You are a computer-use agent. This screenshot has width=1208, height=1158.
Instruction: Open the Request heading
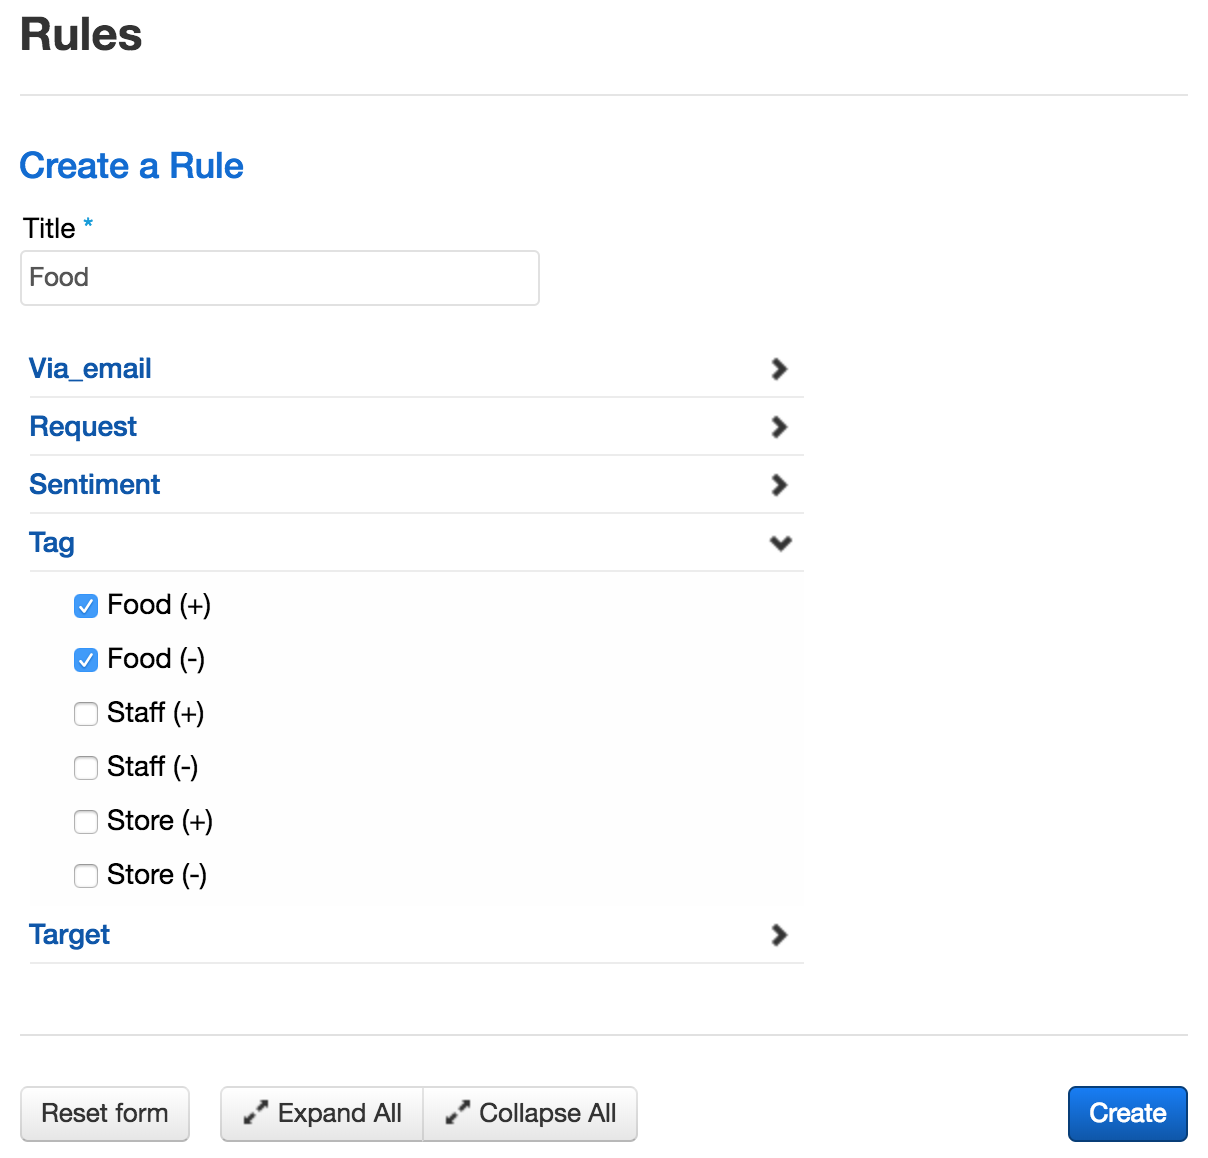(83, 427)
